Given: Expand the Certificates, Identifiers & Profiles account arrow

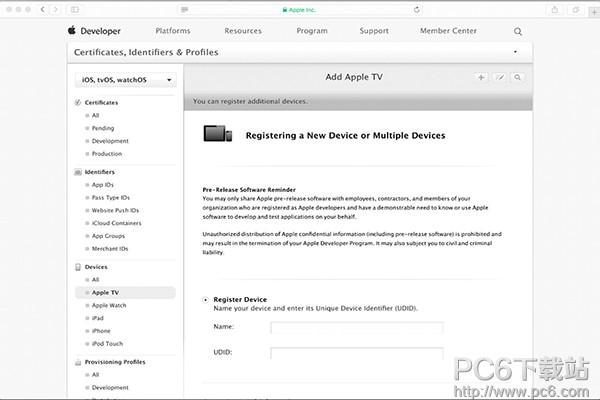Looking at the screenshot, I should [x=515, y=52].
